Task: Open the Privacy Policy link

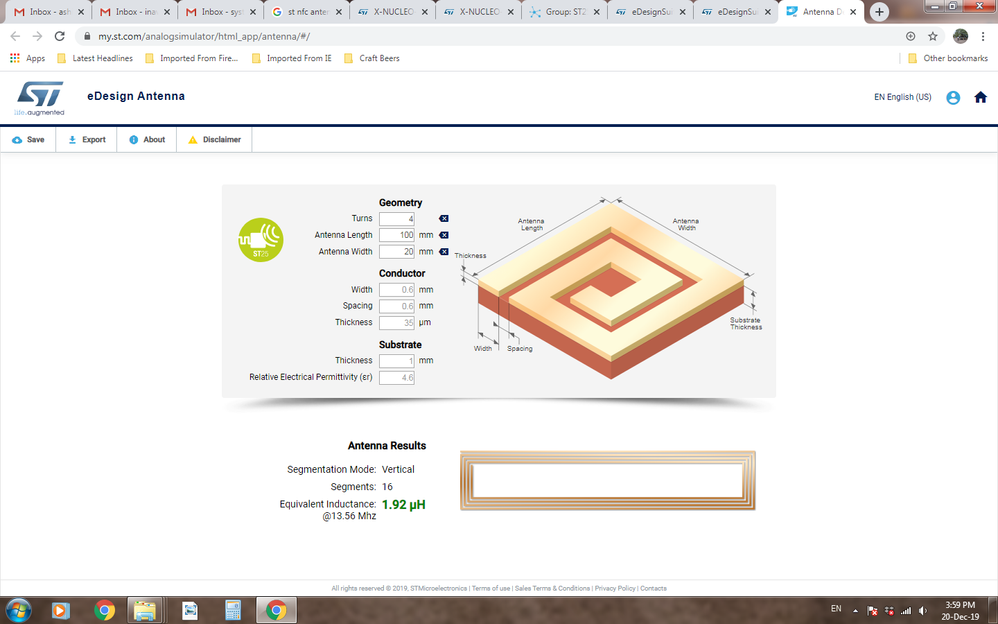Action: click(615, 588)
